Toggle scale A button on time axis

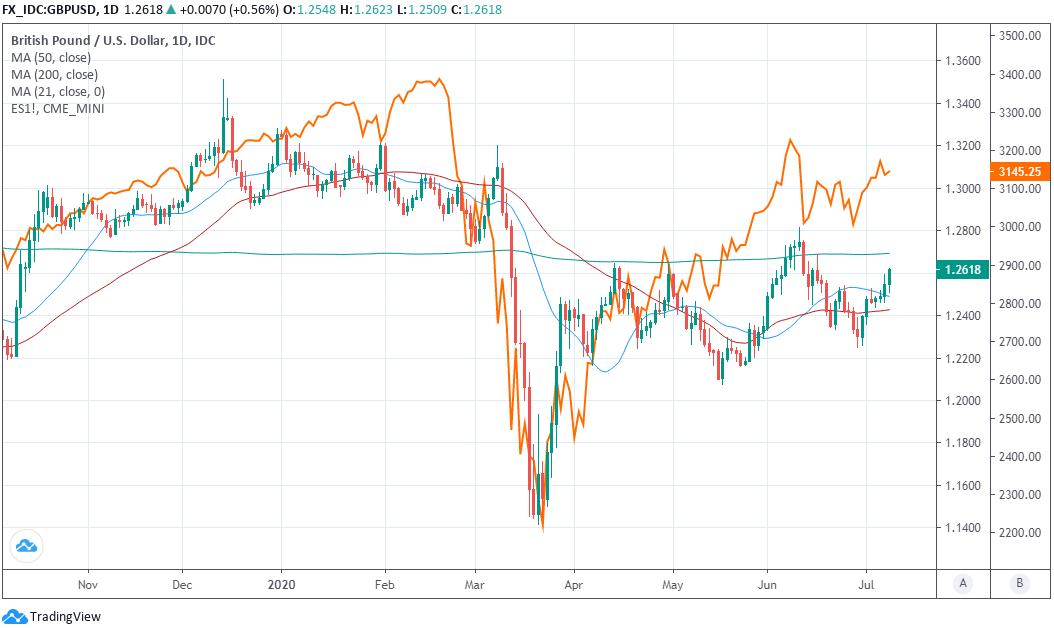click(962, 582)
